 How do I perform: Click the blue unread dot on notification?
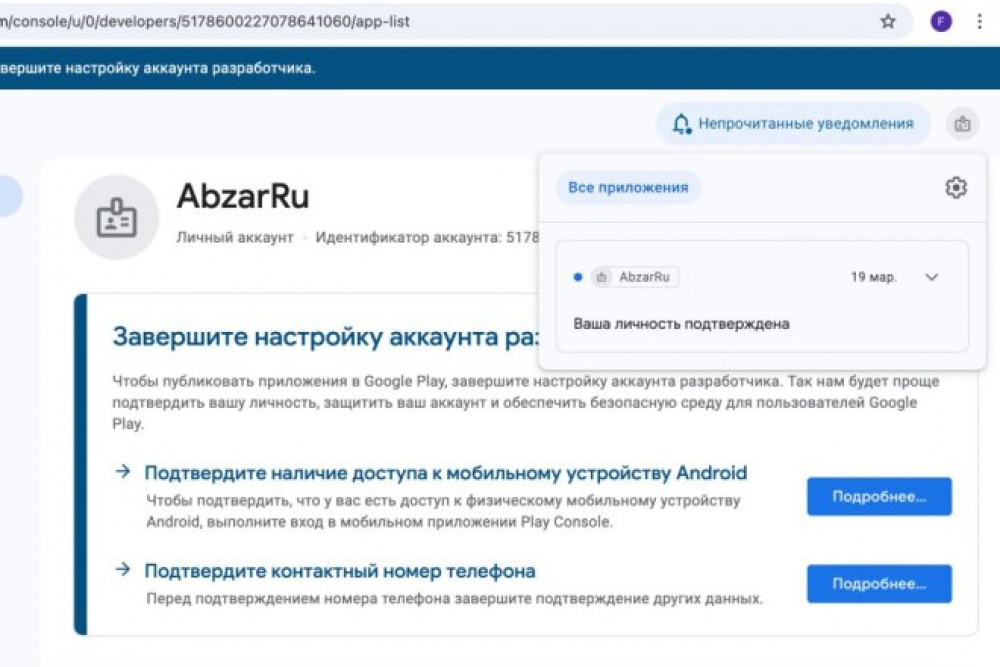pyautogui.click(x=578, y=277)
